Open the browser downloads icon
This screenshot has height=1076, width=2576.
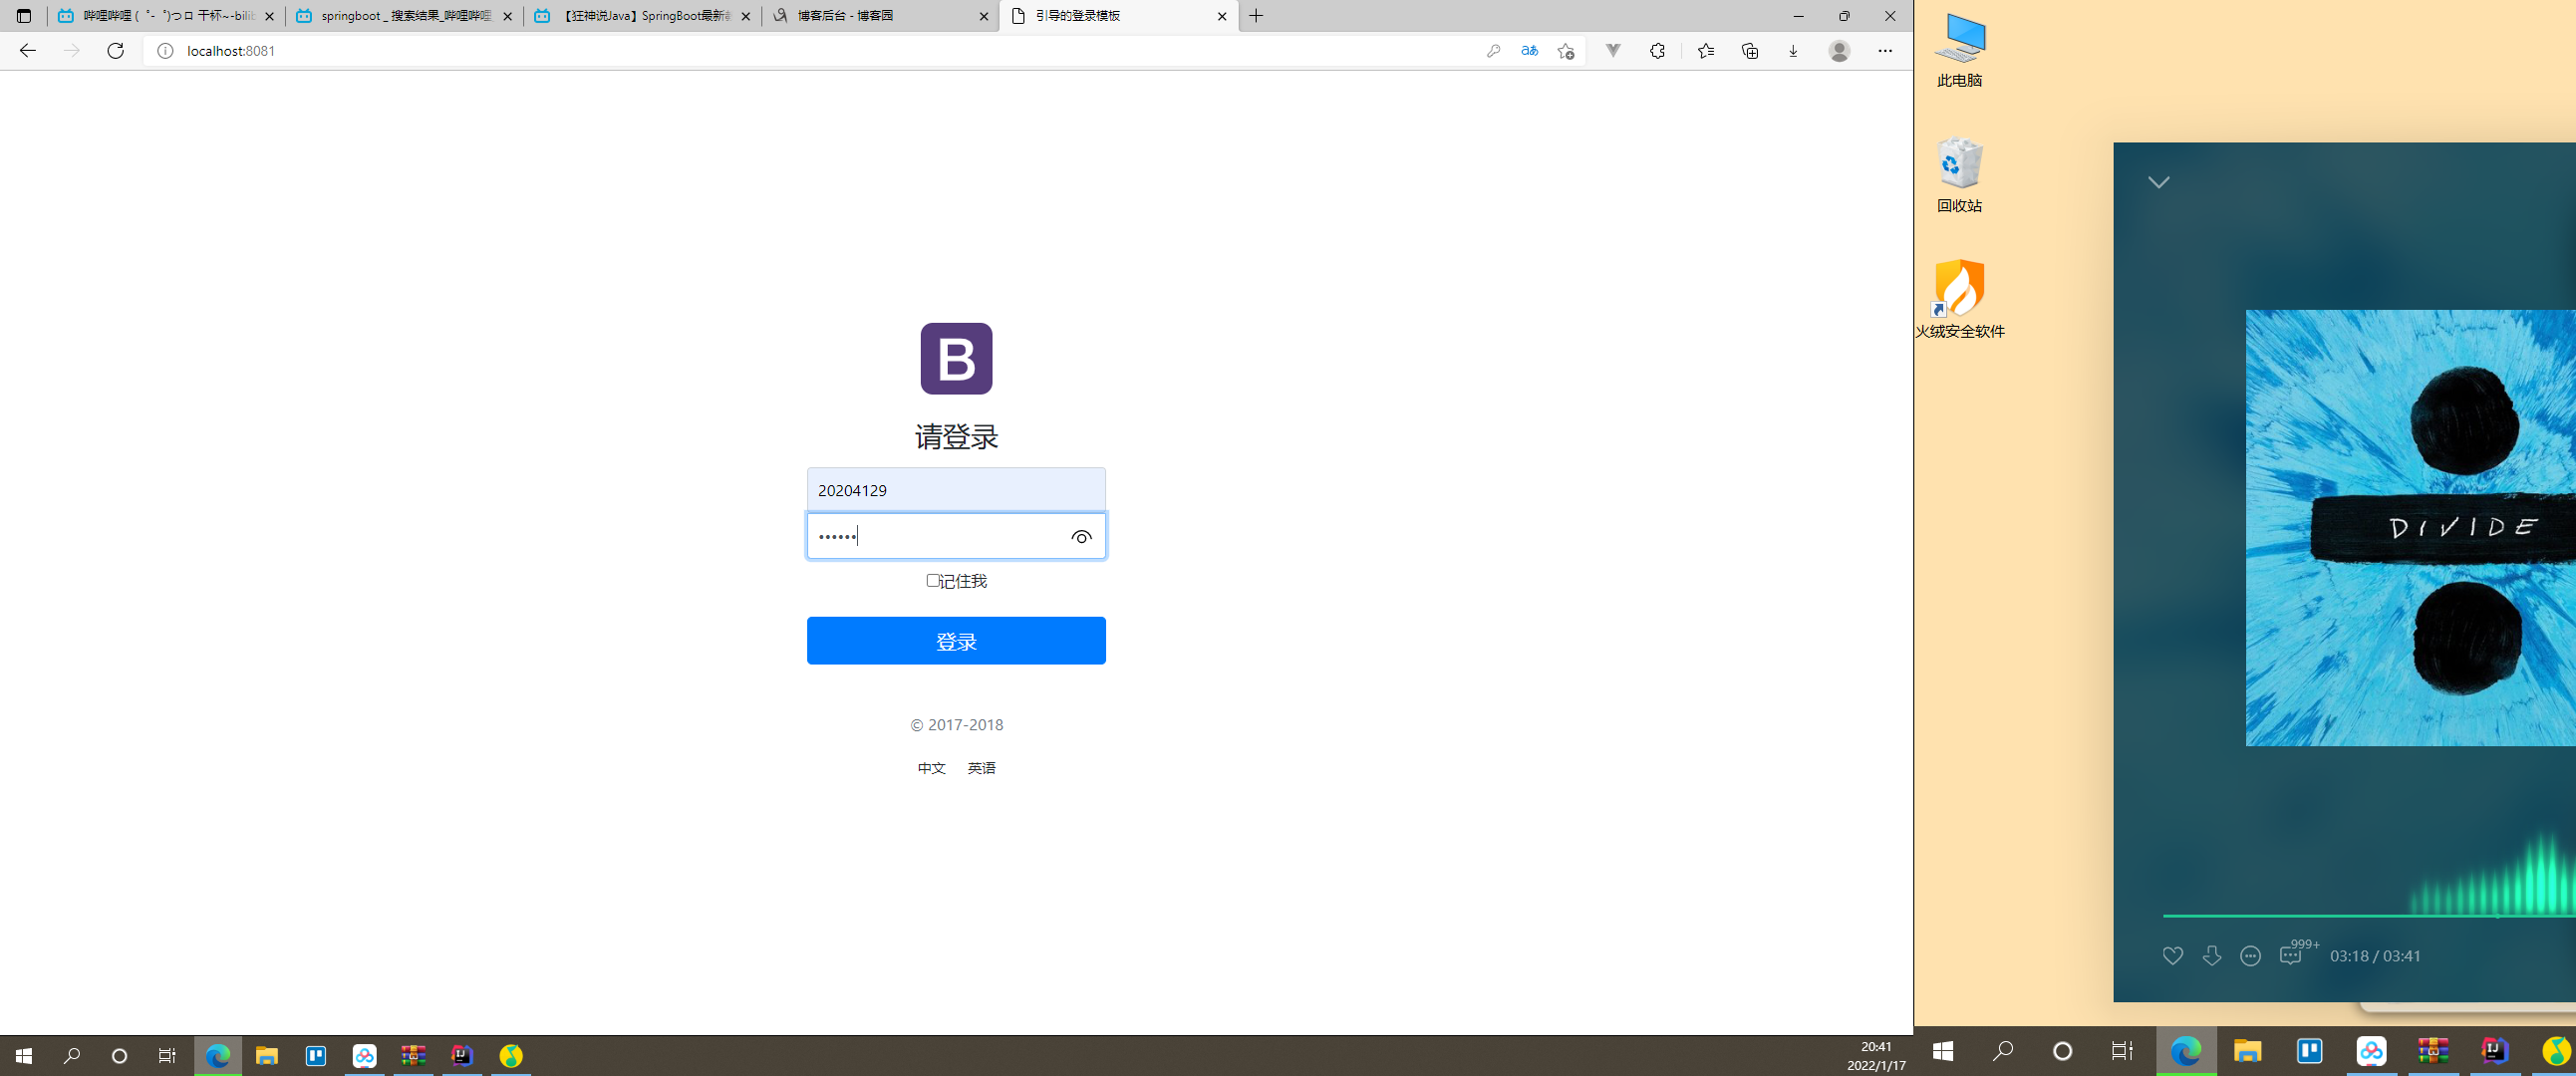1793,51
